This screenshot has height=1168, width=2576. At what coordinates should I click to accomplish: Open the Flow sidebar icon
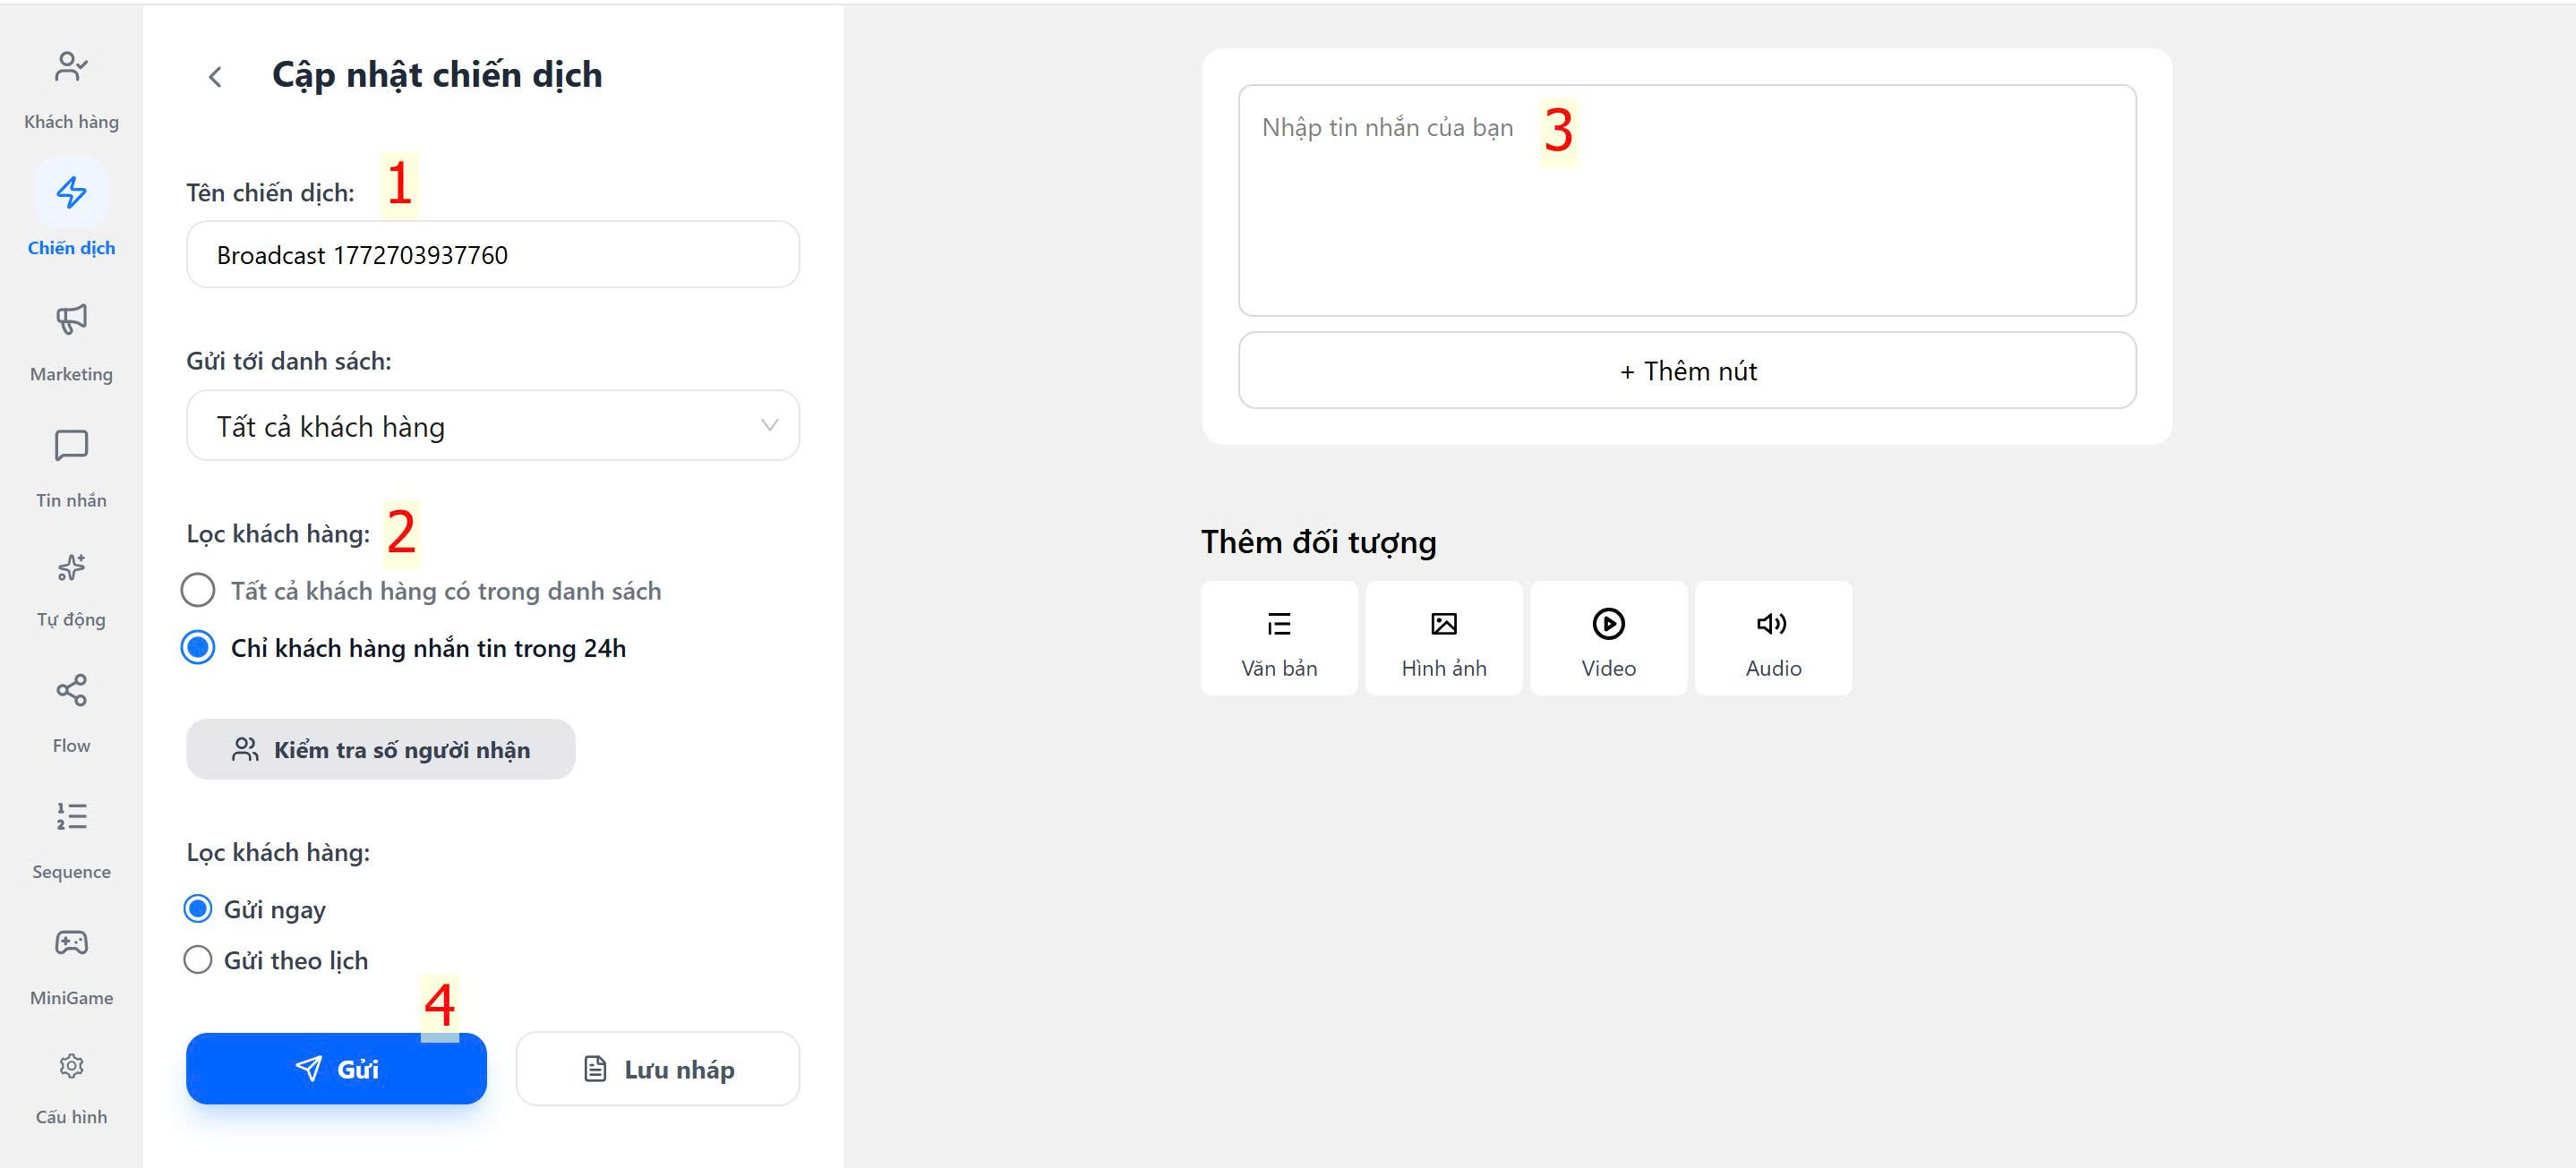tap(71, 714)
